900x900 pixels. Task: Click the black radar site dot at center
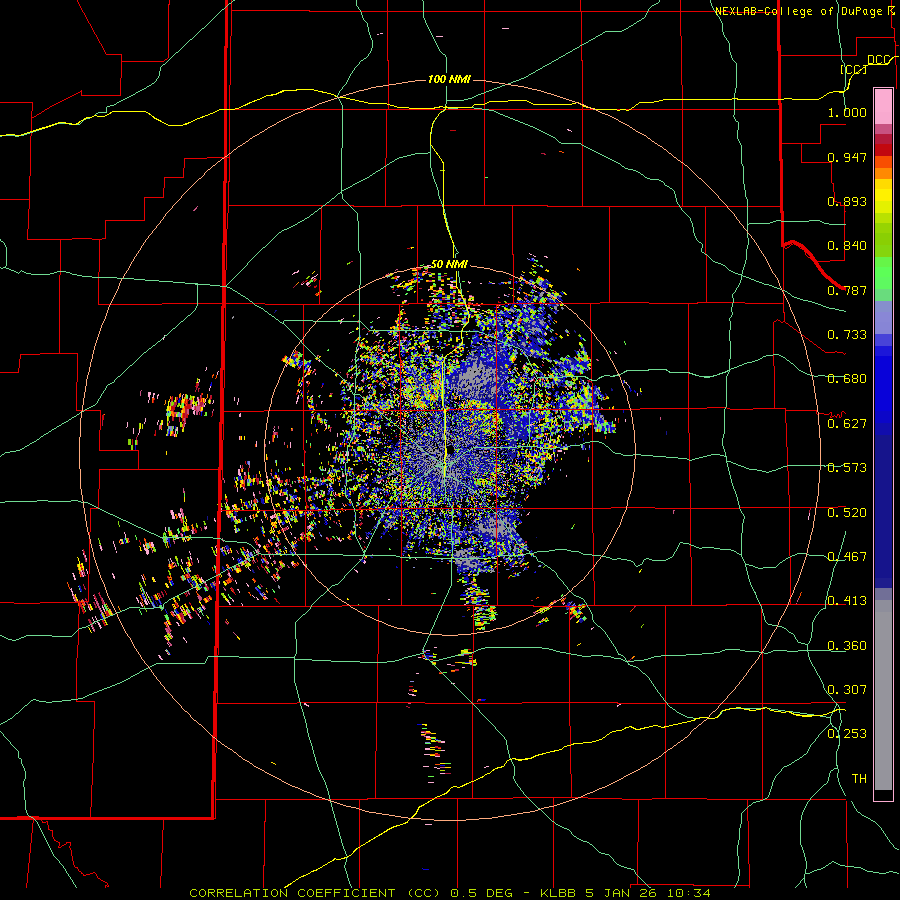point(452,449)
